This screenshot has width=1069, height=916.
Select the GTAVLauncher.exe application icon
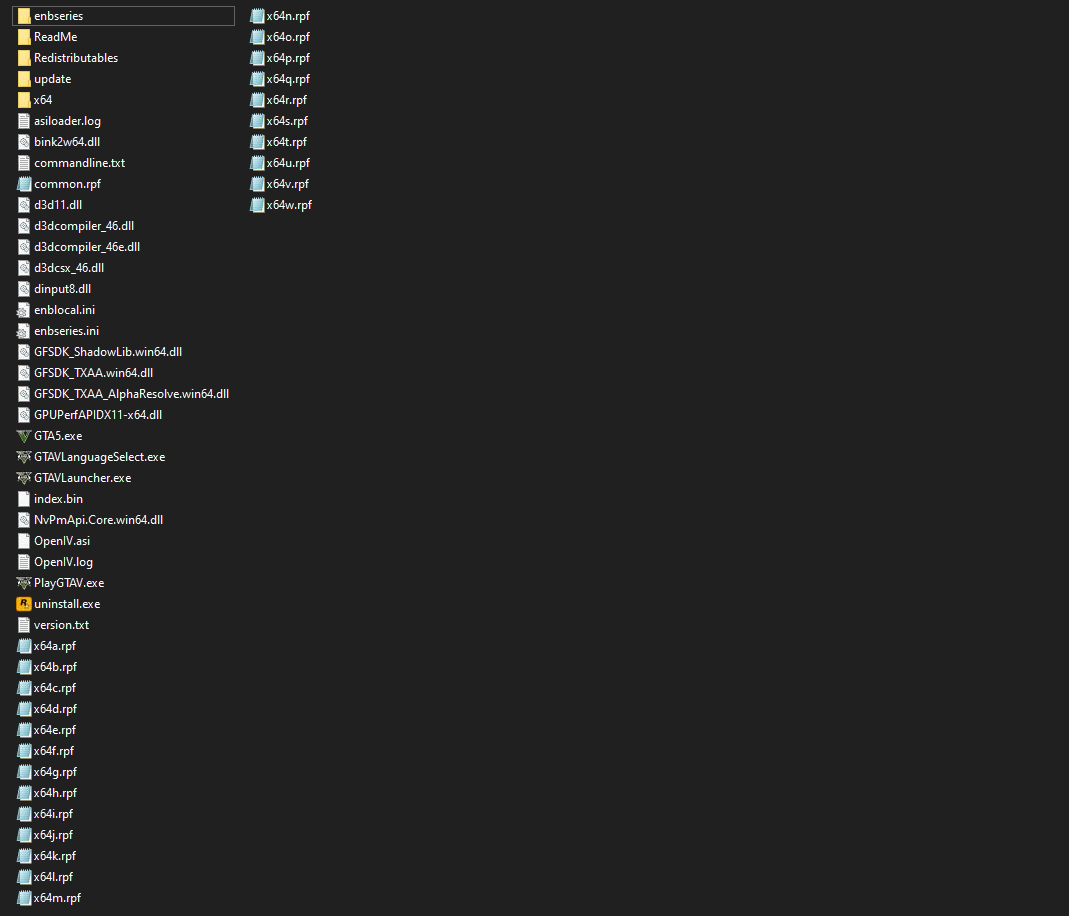click(x=24, y=478)
